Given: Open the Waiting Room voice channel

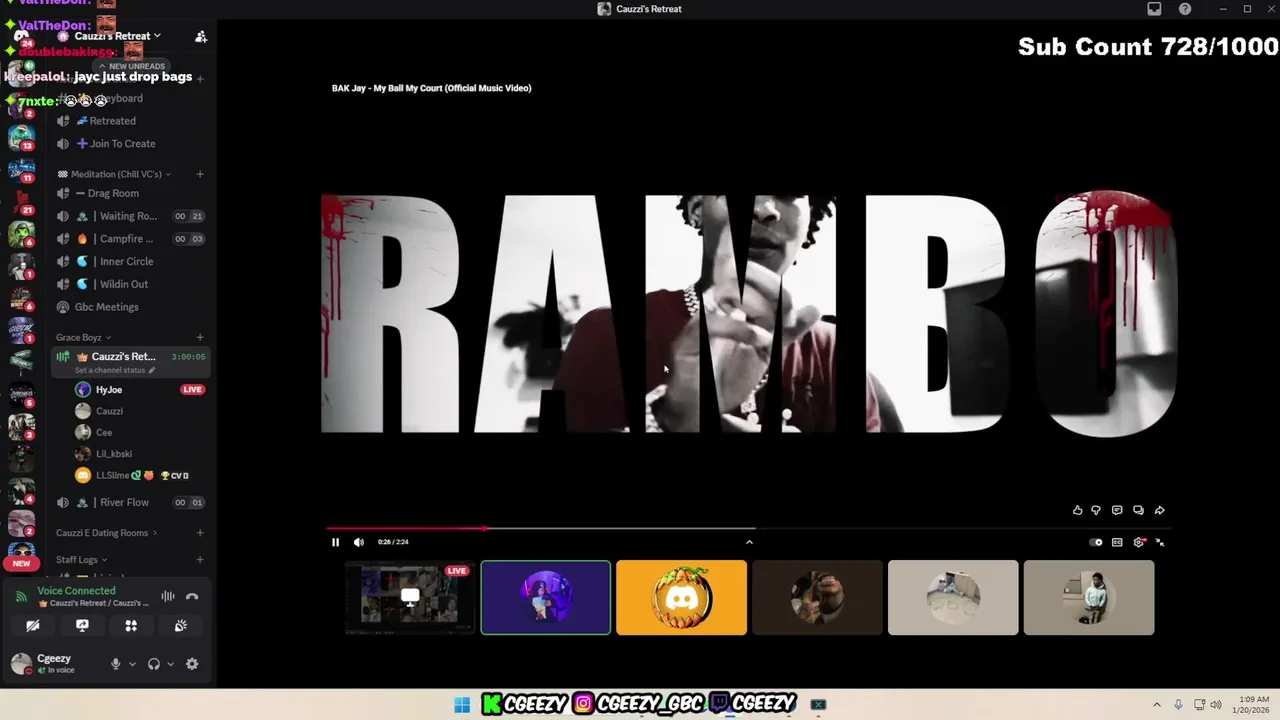Looking at the screenshot, I should click(x=130, y=216).
